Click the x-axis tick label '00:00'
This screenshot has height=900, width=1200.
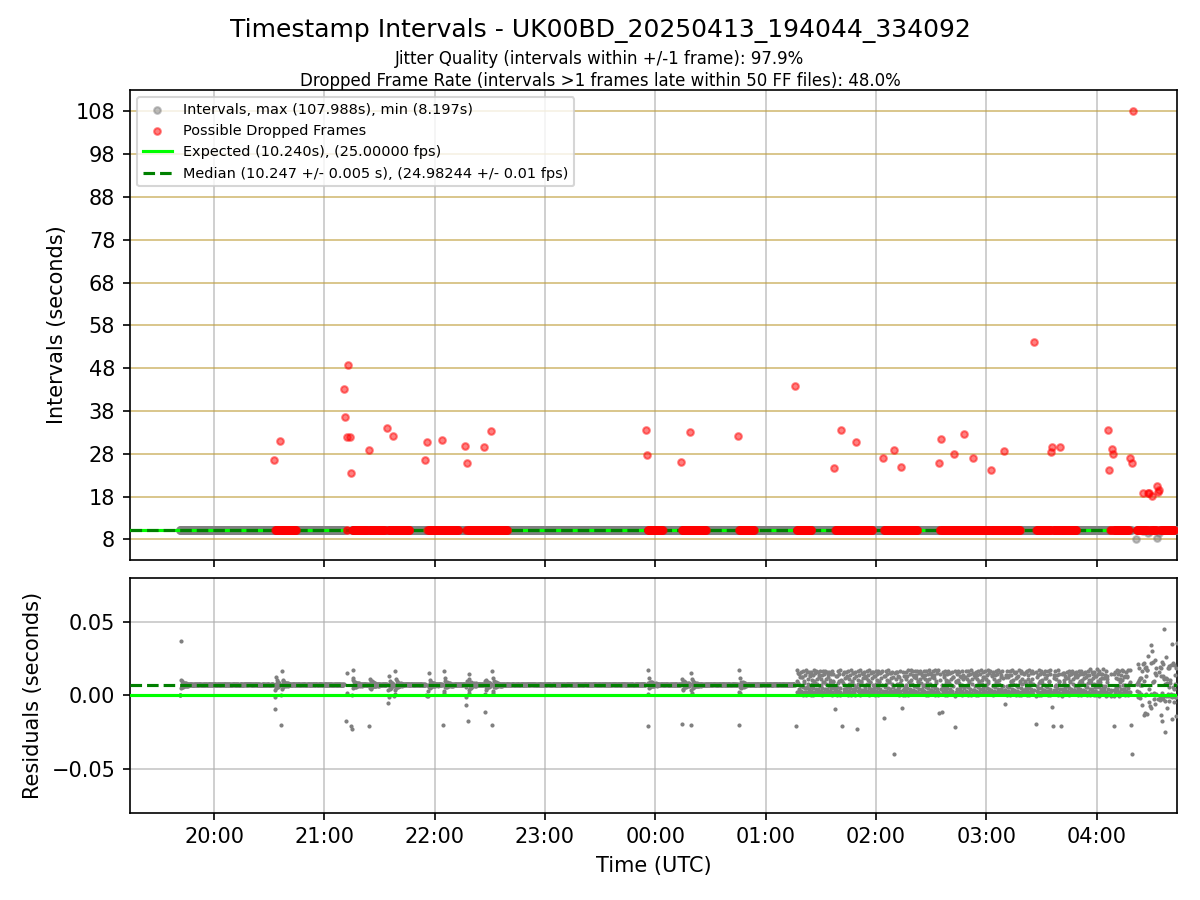pos(655,834)
